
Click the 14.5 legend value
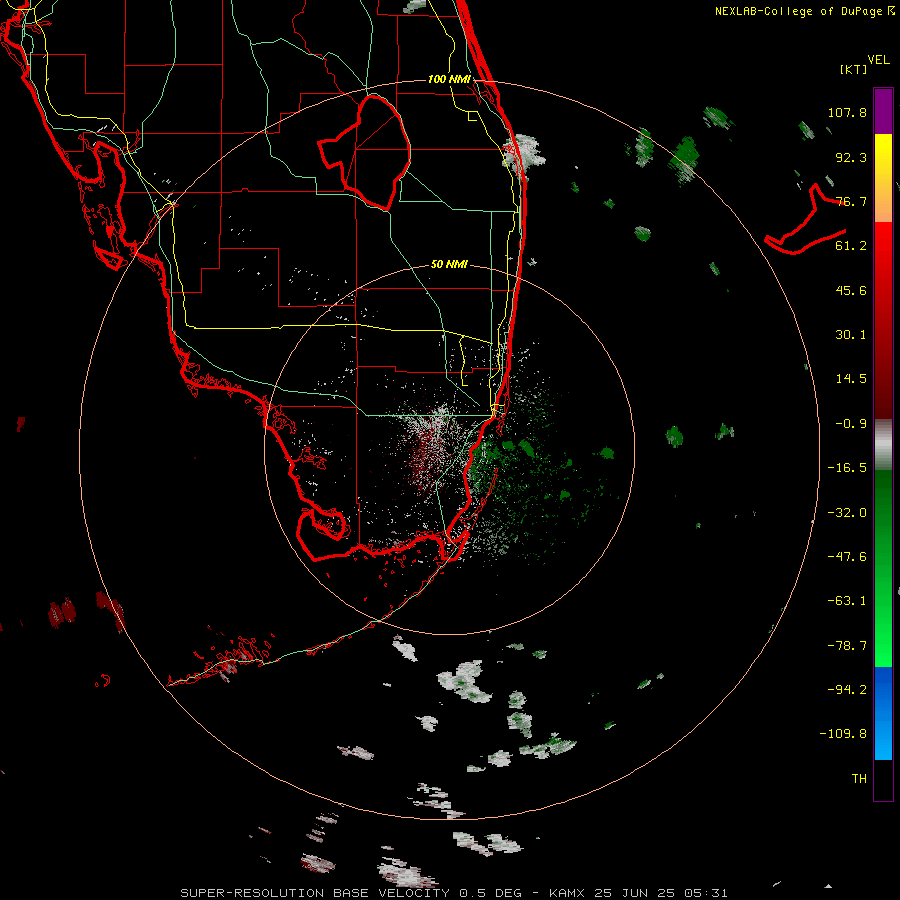click(851, 379)
